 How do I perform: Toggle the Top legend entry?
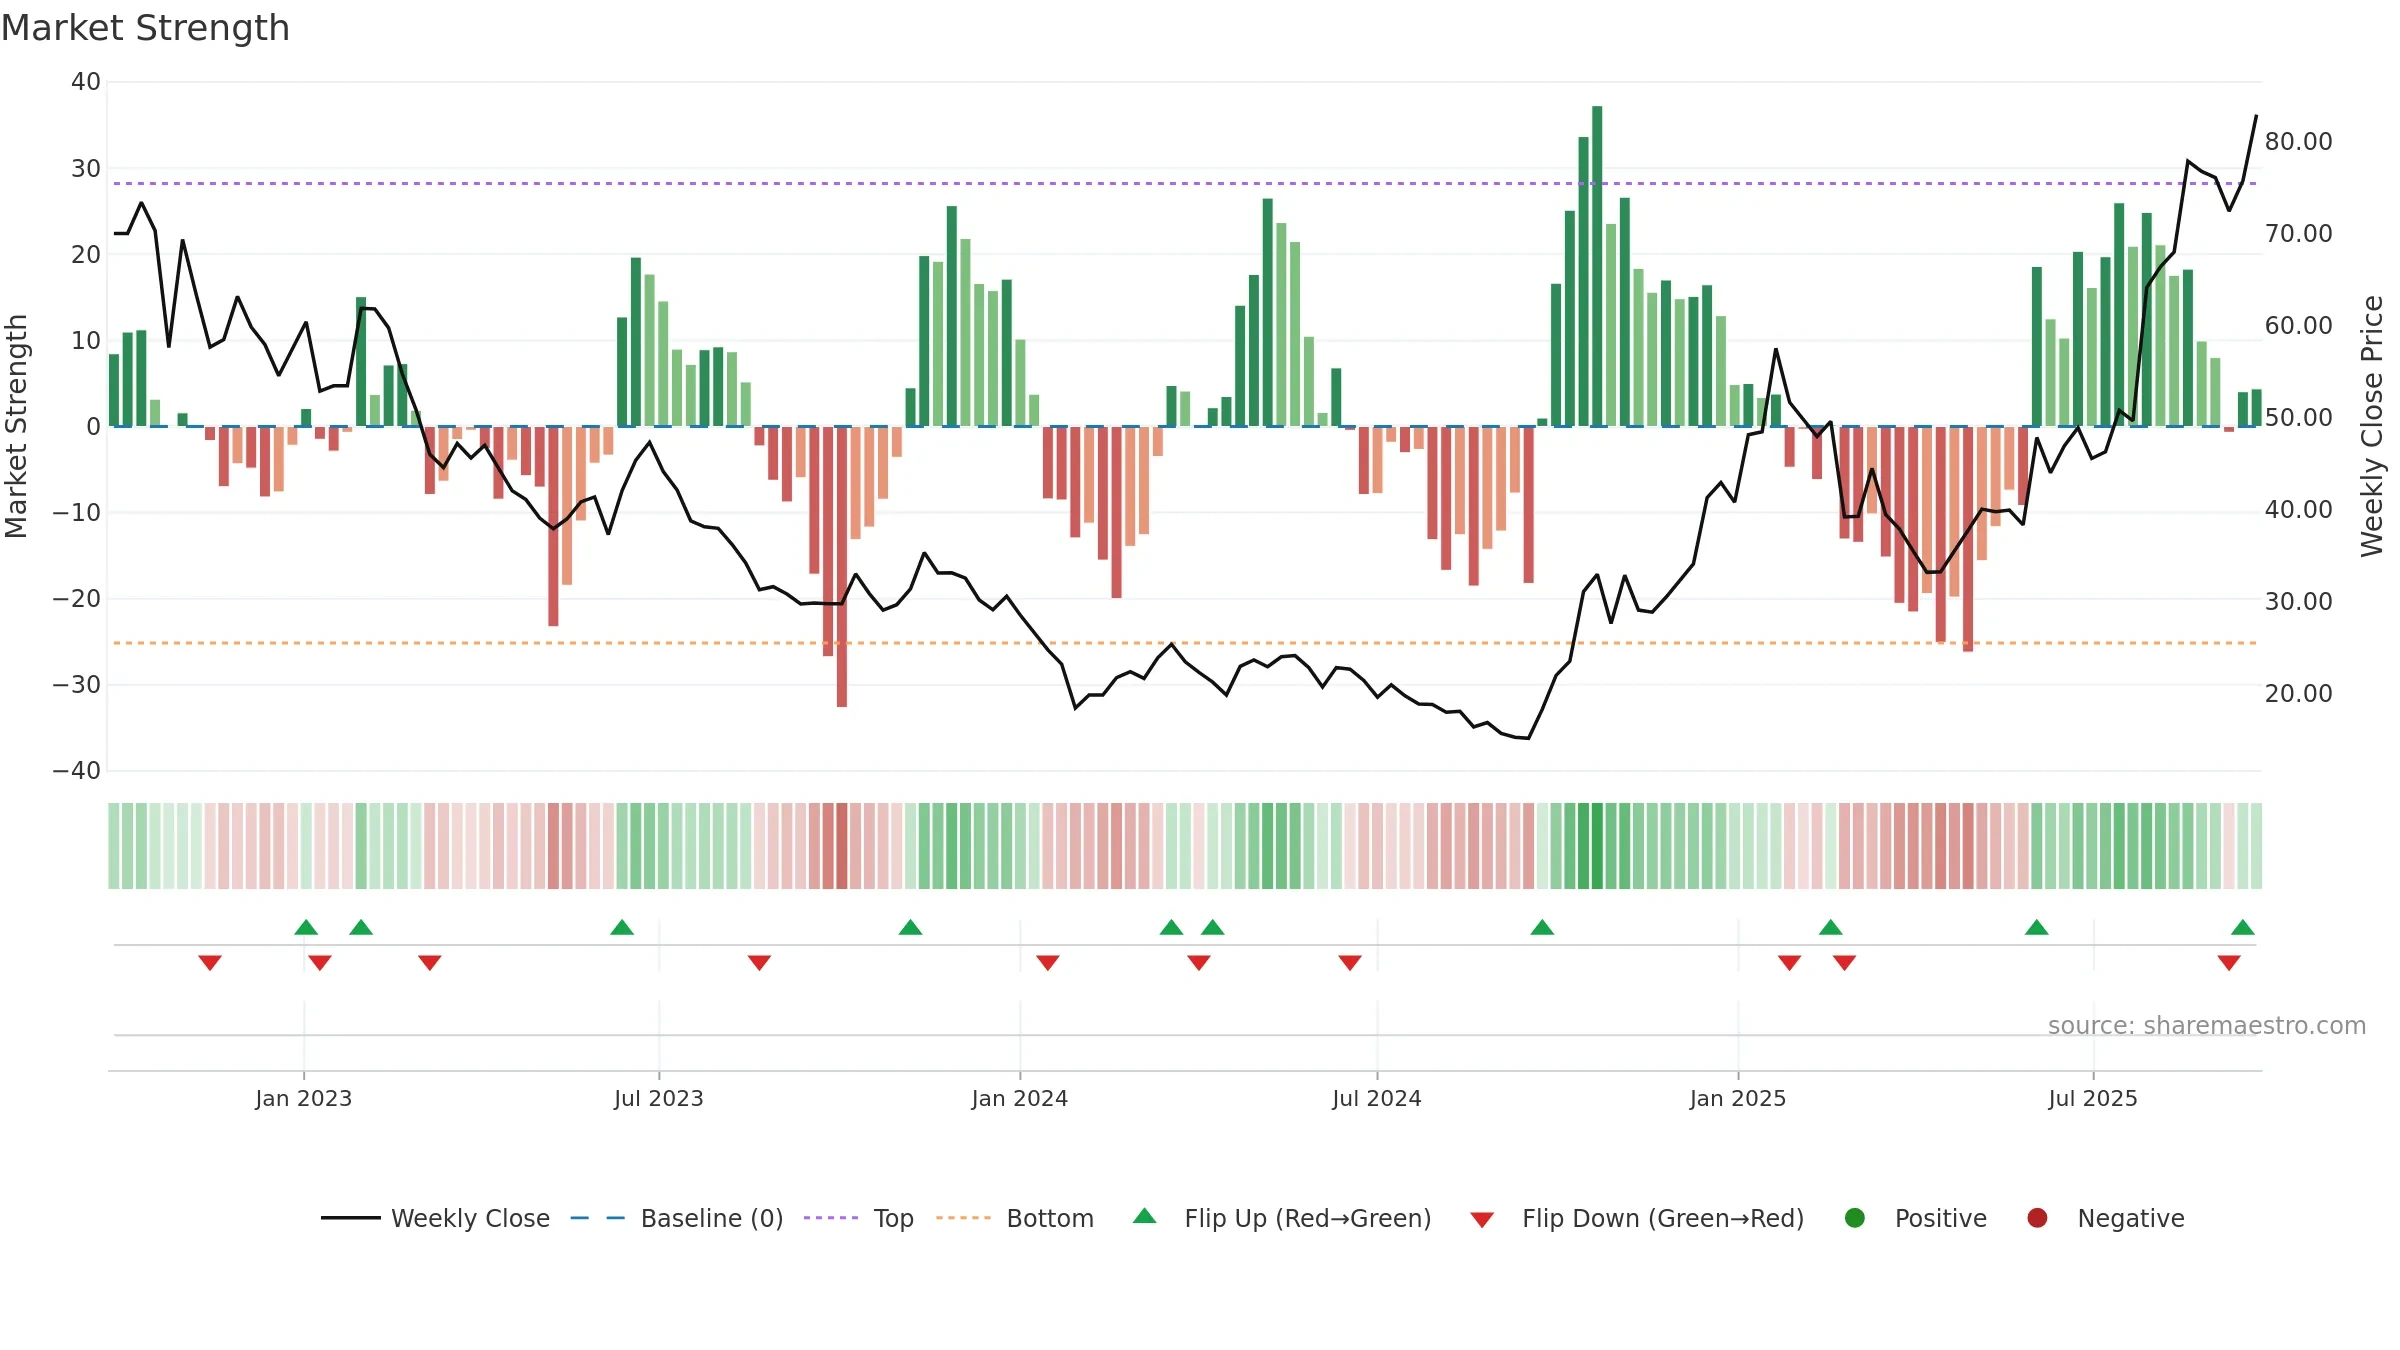point(859,1218)
